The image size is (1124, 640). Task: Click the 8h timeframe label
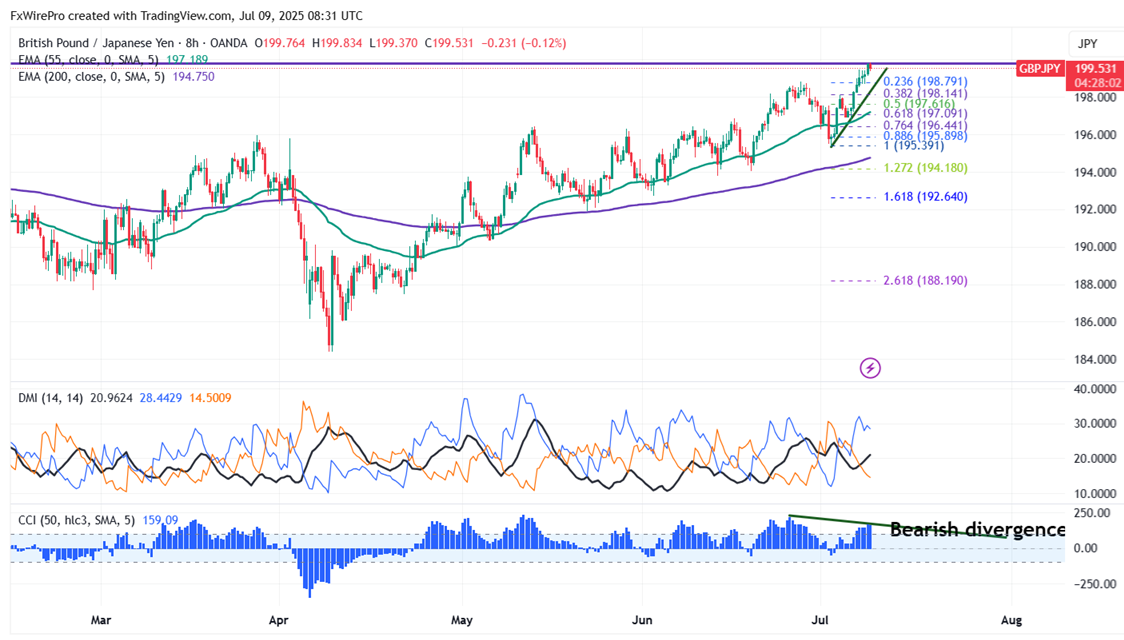pos(192,43)
